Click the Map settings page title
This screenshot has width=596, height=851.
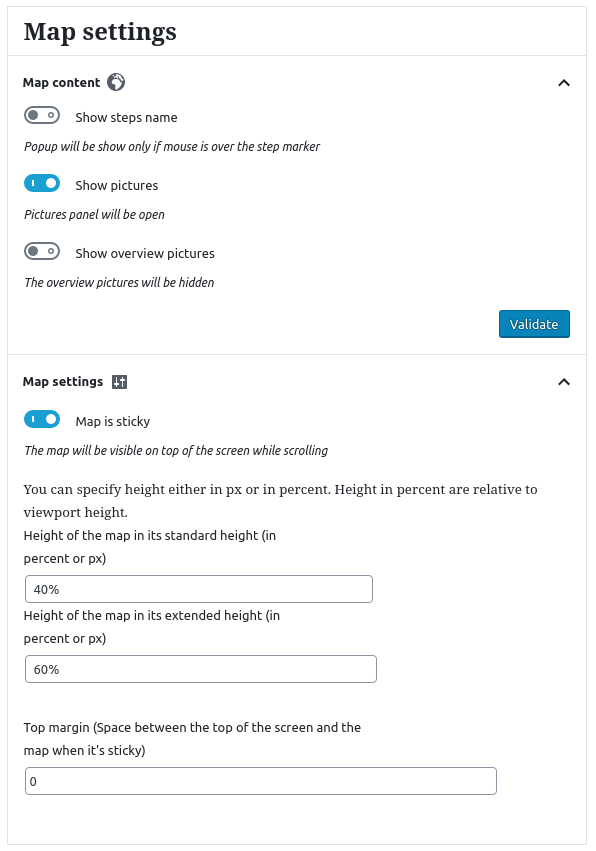click(x=98, y=31)
